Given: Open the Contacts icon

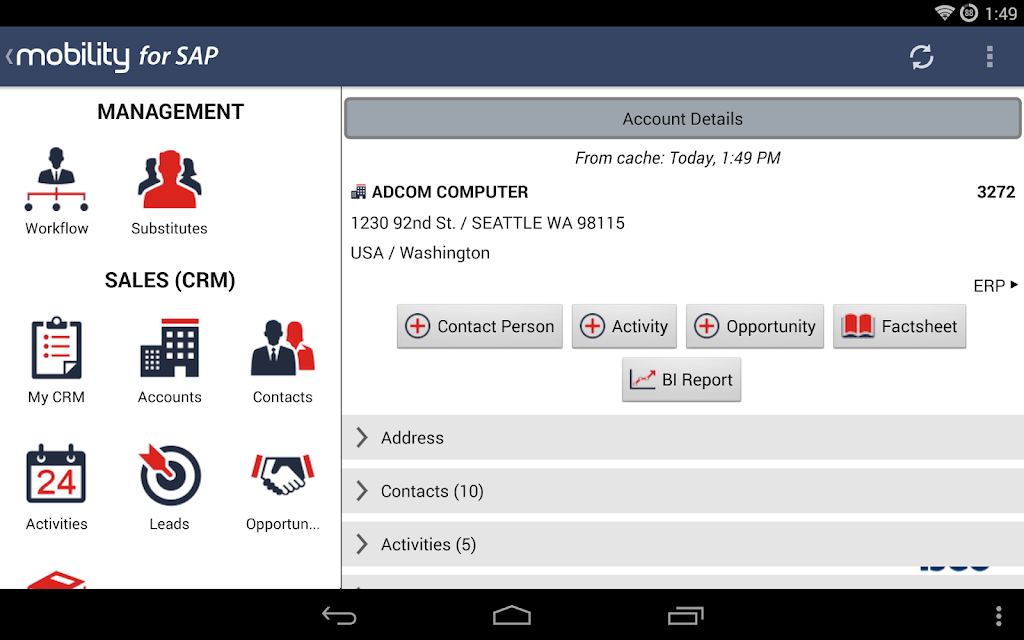Looking at the screenshot, I should pyautogui.click(x=283, y=348).
